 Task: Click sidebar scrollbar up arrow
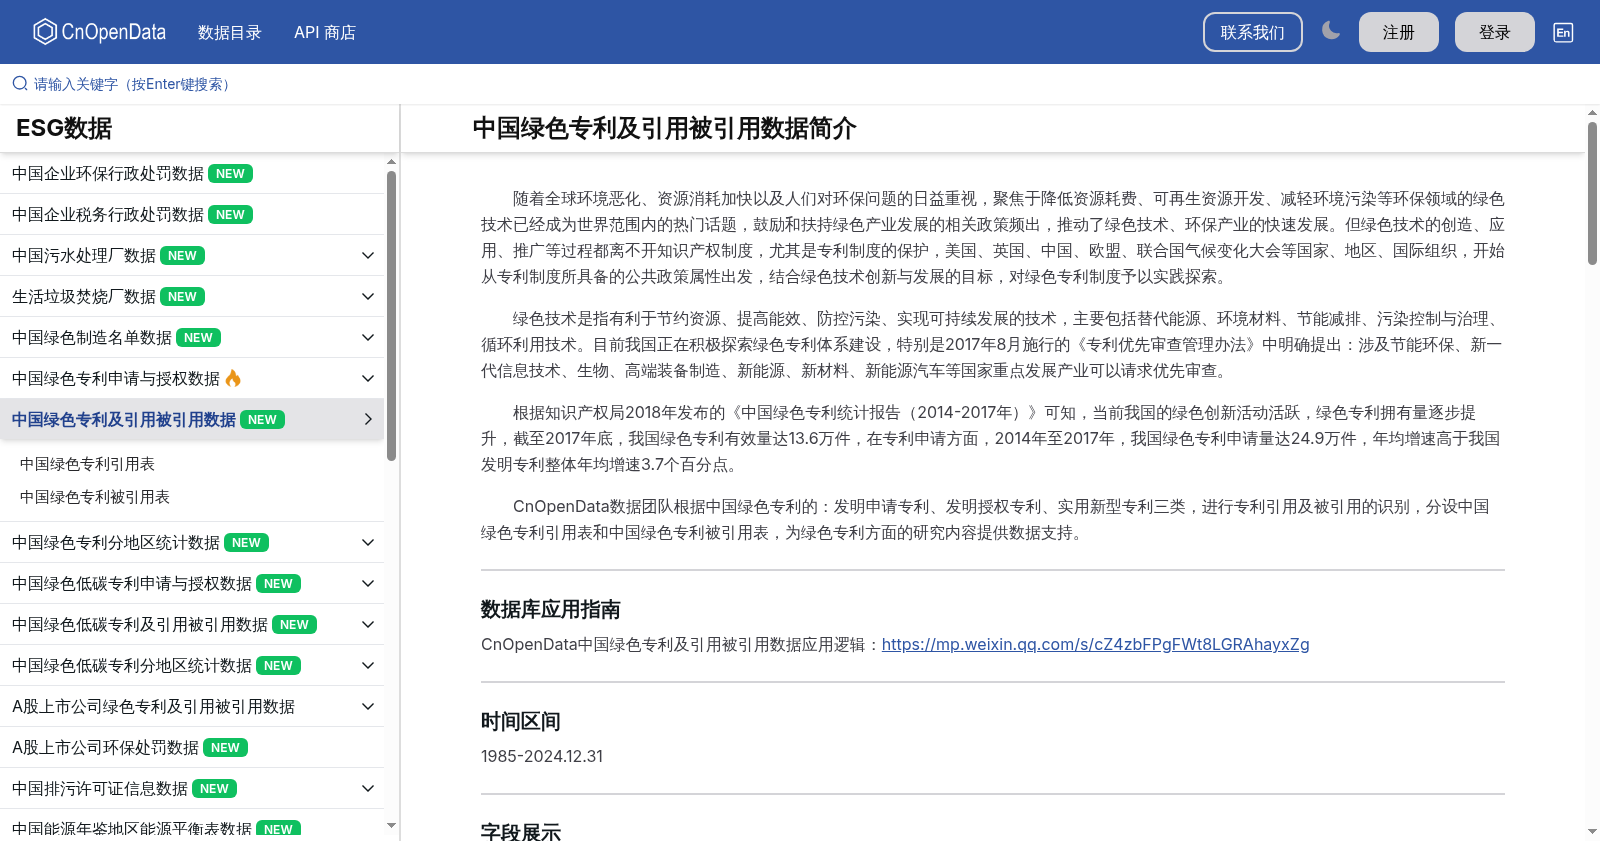(x=391, y=161)
